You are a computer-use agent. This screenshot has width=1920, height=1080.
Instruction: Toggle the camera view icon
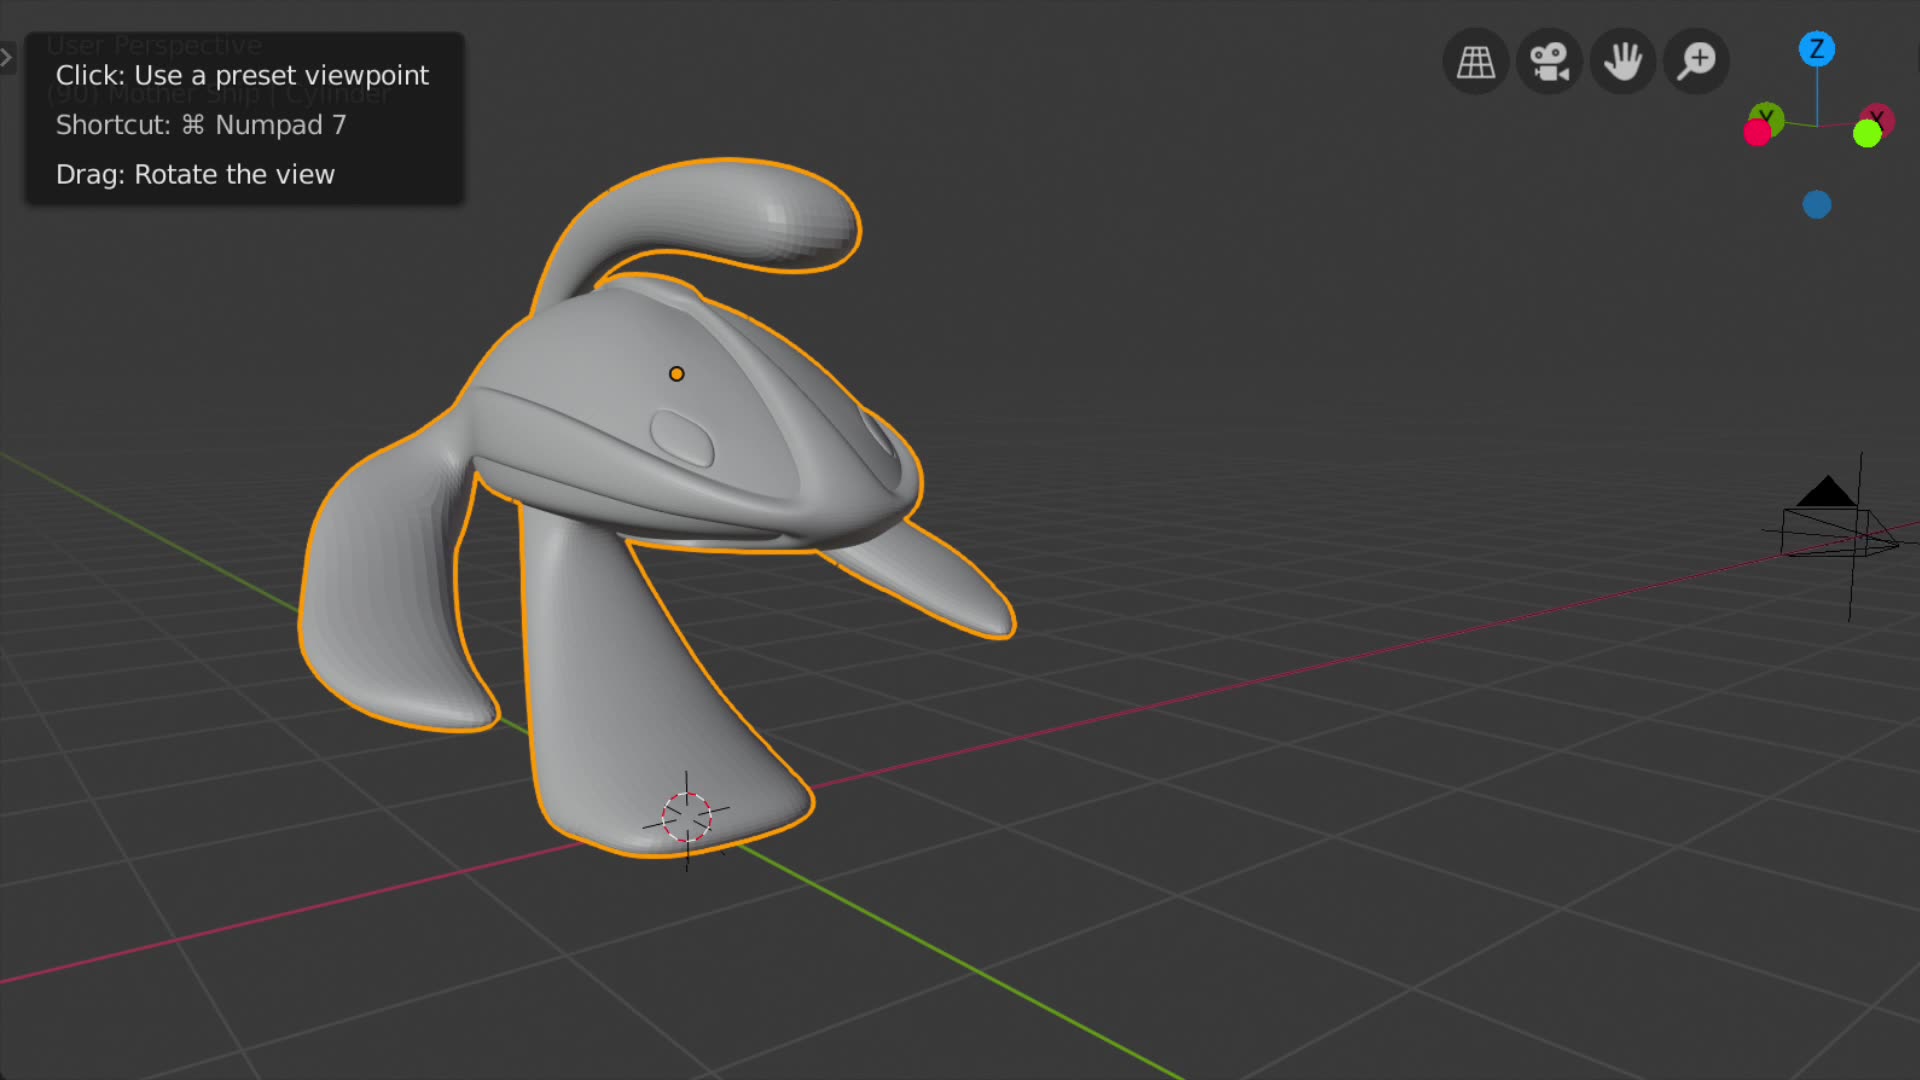coord(1550,62)
